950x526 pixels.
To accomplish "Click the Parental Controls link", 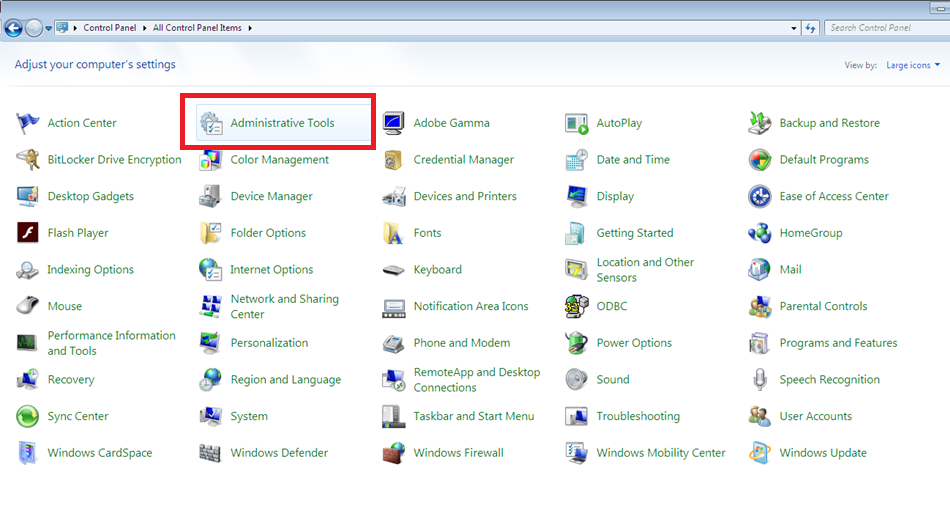I will coord(823,306).
